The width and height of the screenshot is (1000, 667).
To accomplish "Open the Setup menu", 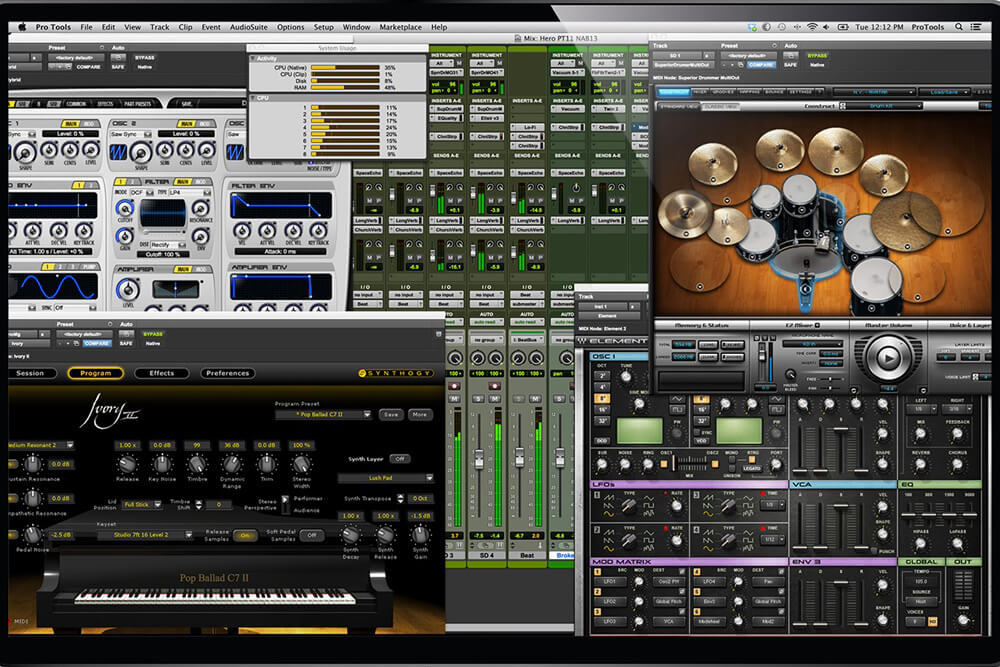I will pos(323,27).
